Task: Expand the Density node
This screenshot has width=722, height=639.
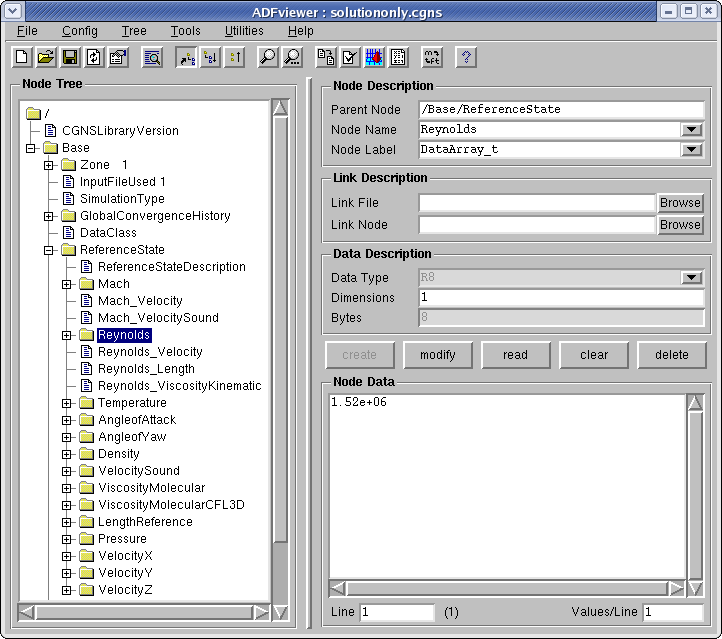Action: point(67,455)
